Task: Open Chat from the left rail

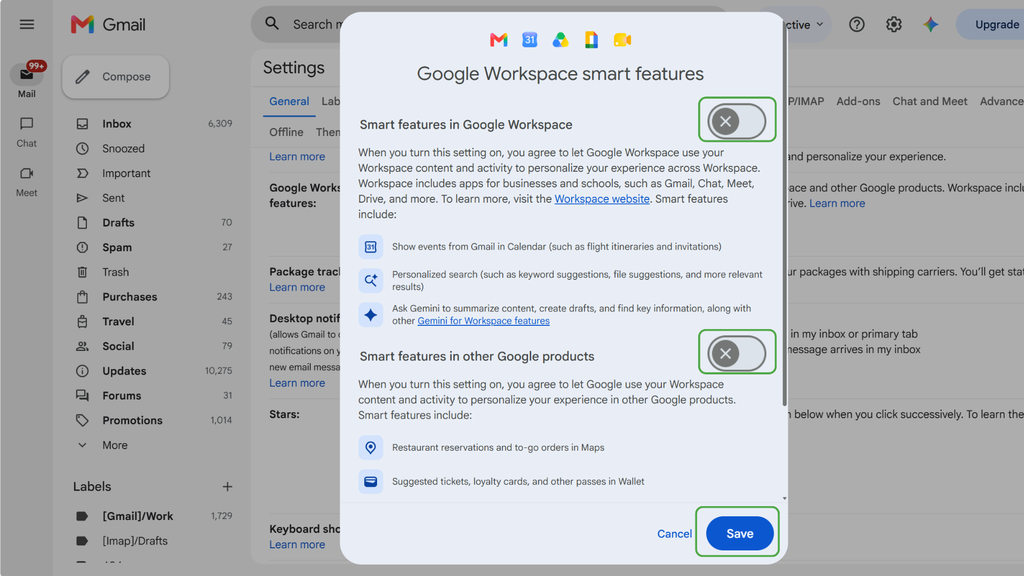Action: pyautogui.click(x=26, y=133)
